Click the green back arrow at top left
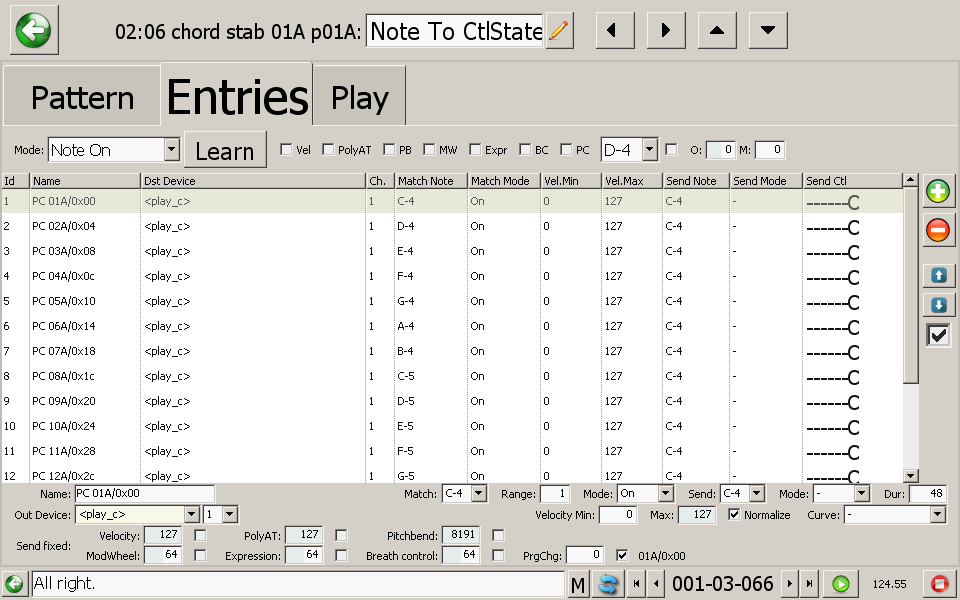Image resolution: width=960 pixels, height=600 pixels. click(x=34, y=30)
